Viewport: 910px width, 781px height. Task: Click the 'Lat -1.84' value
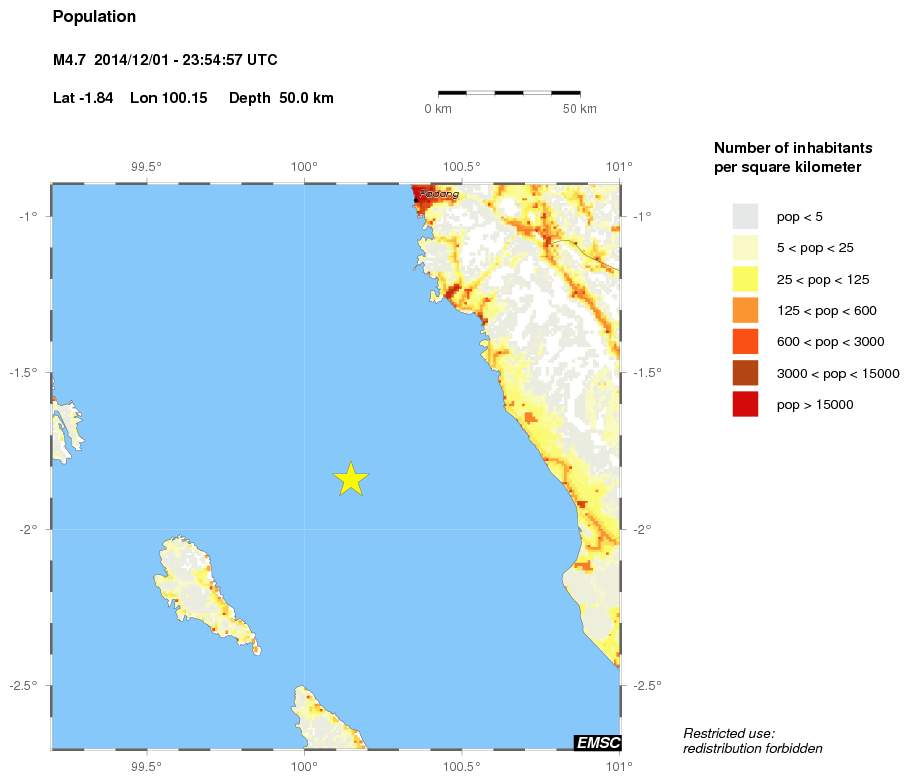tap(82, 97)
